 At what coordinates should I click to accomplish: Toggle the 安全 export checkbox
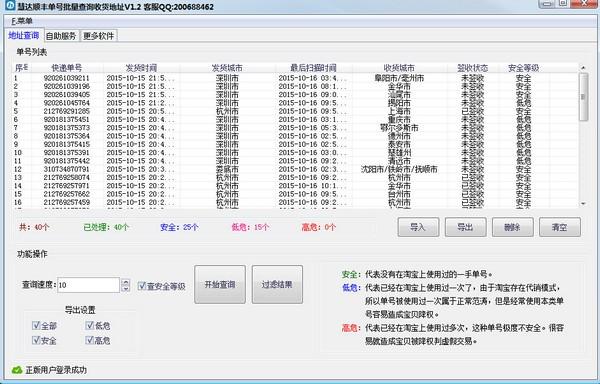point(36,340)
